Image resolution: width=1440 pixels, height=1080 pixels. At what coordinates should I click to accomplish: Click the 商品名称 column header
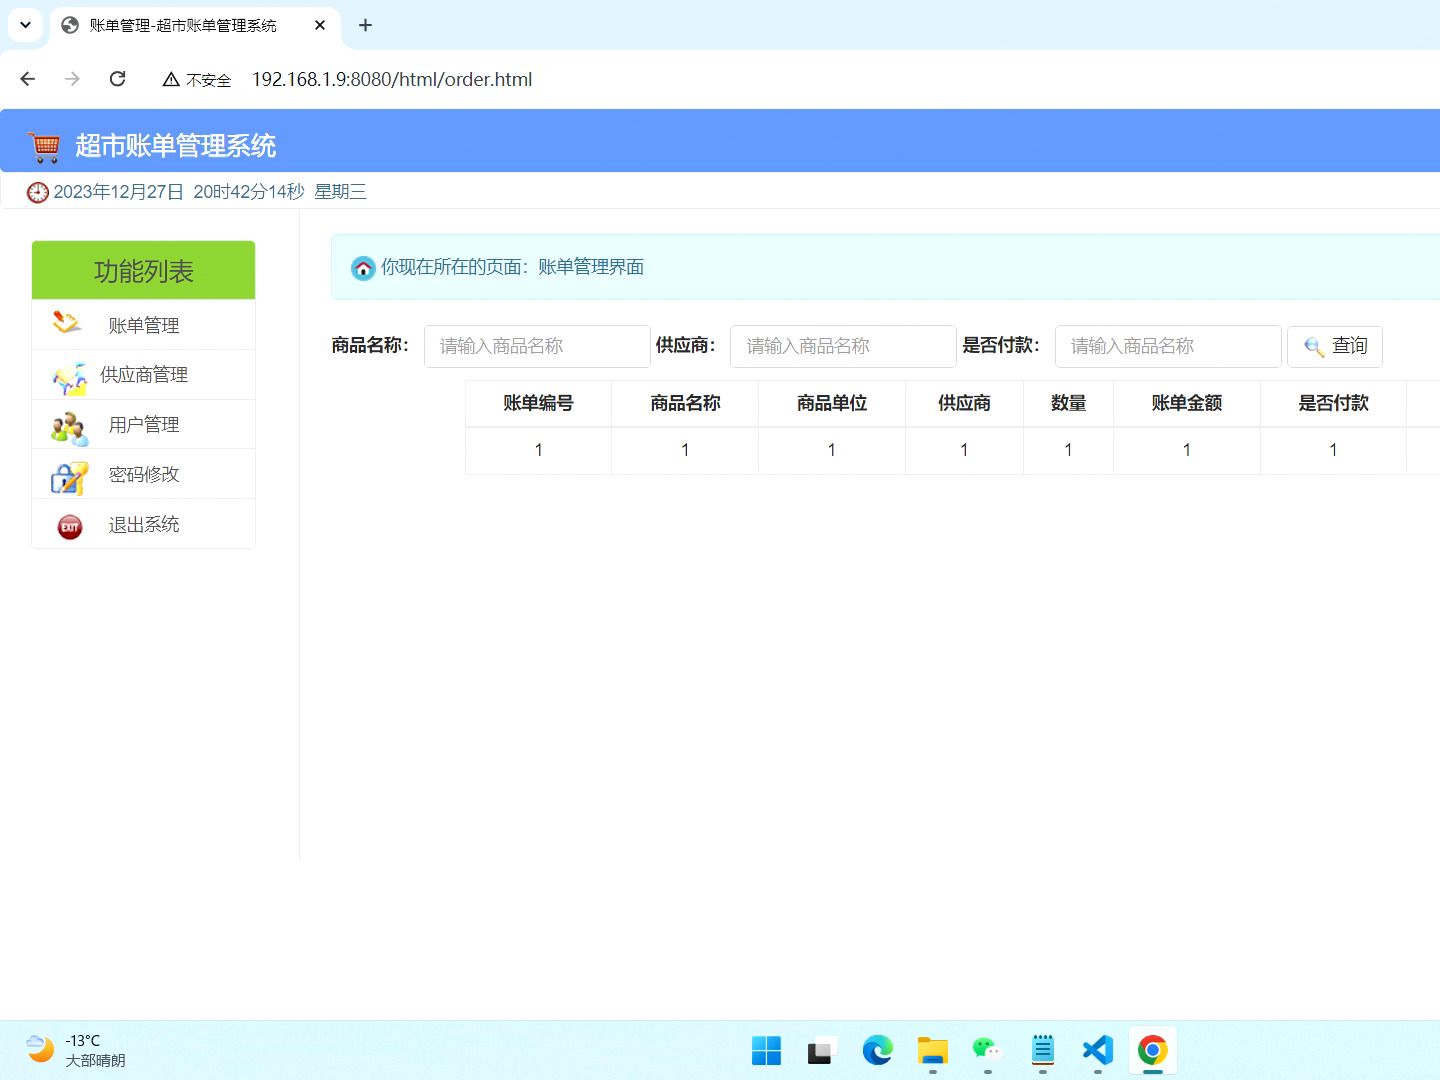click(685, 403)
